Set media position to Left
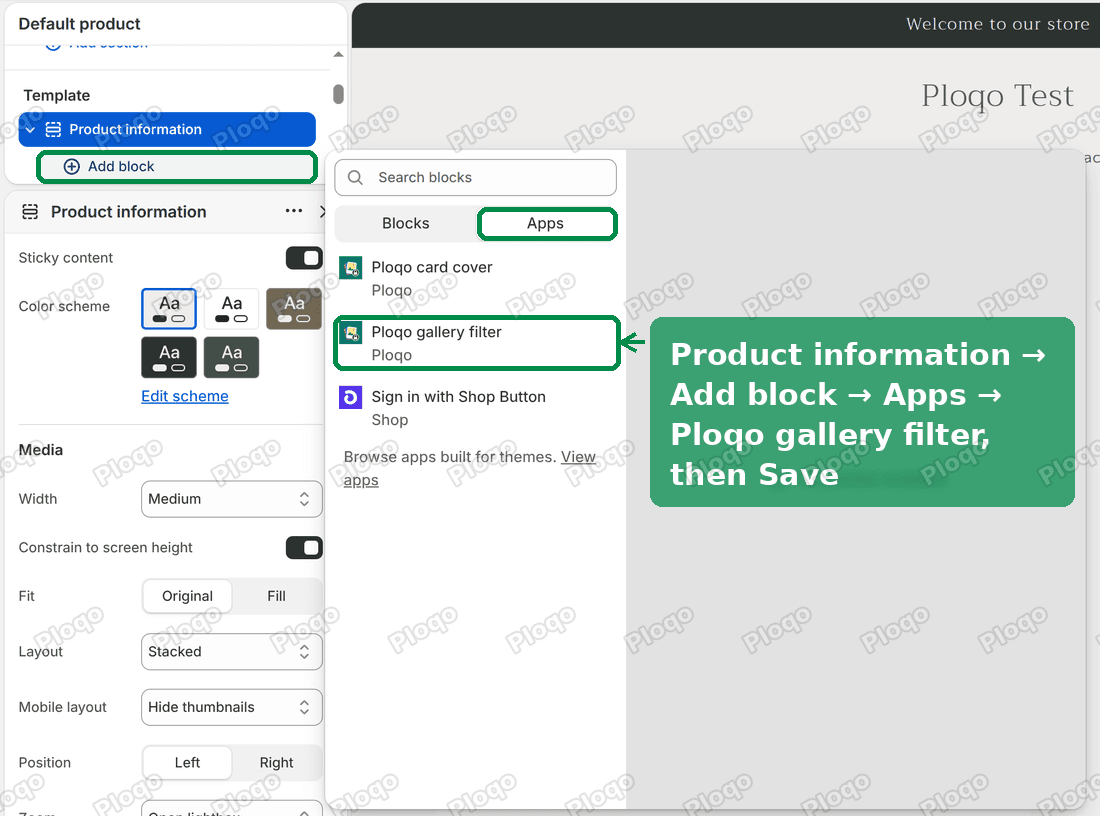 point(187,763)
